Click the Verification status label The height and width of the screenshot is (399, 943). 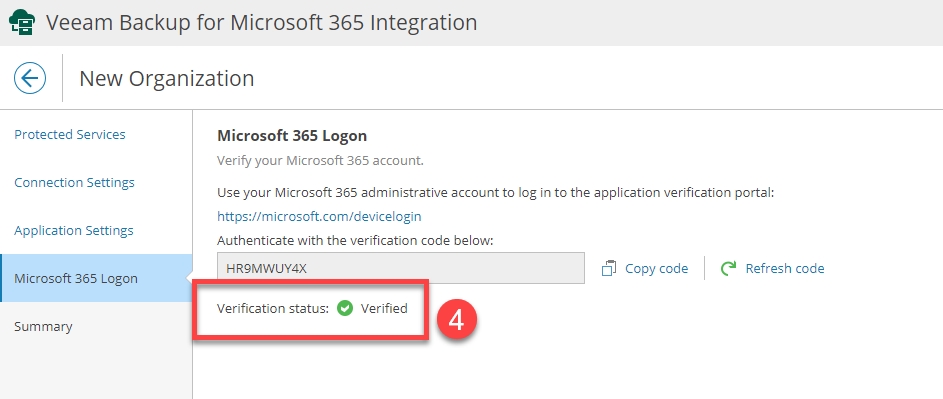click(273, 309)
